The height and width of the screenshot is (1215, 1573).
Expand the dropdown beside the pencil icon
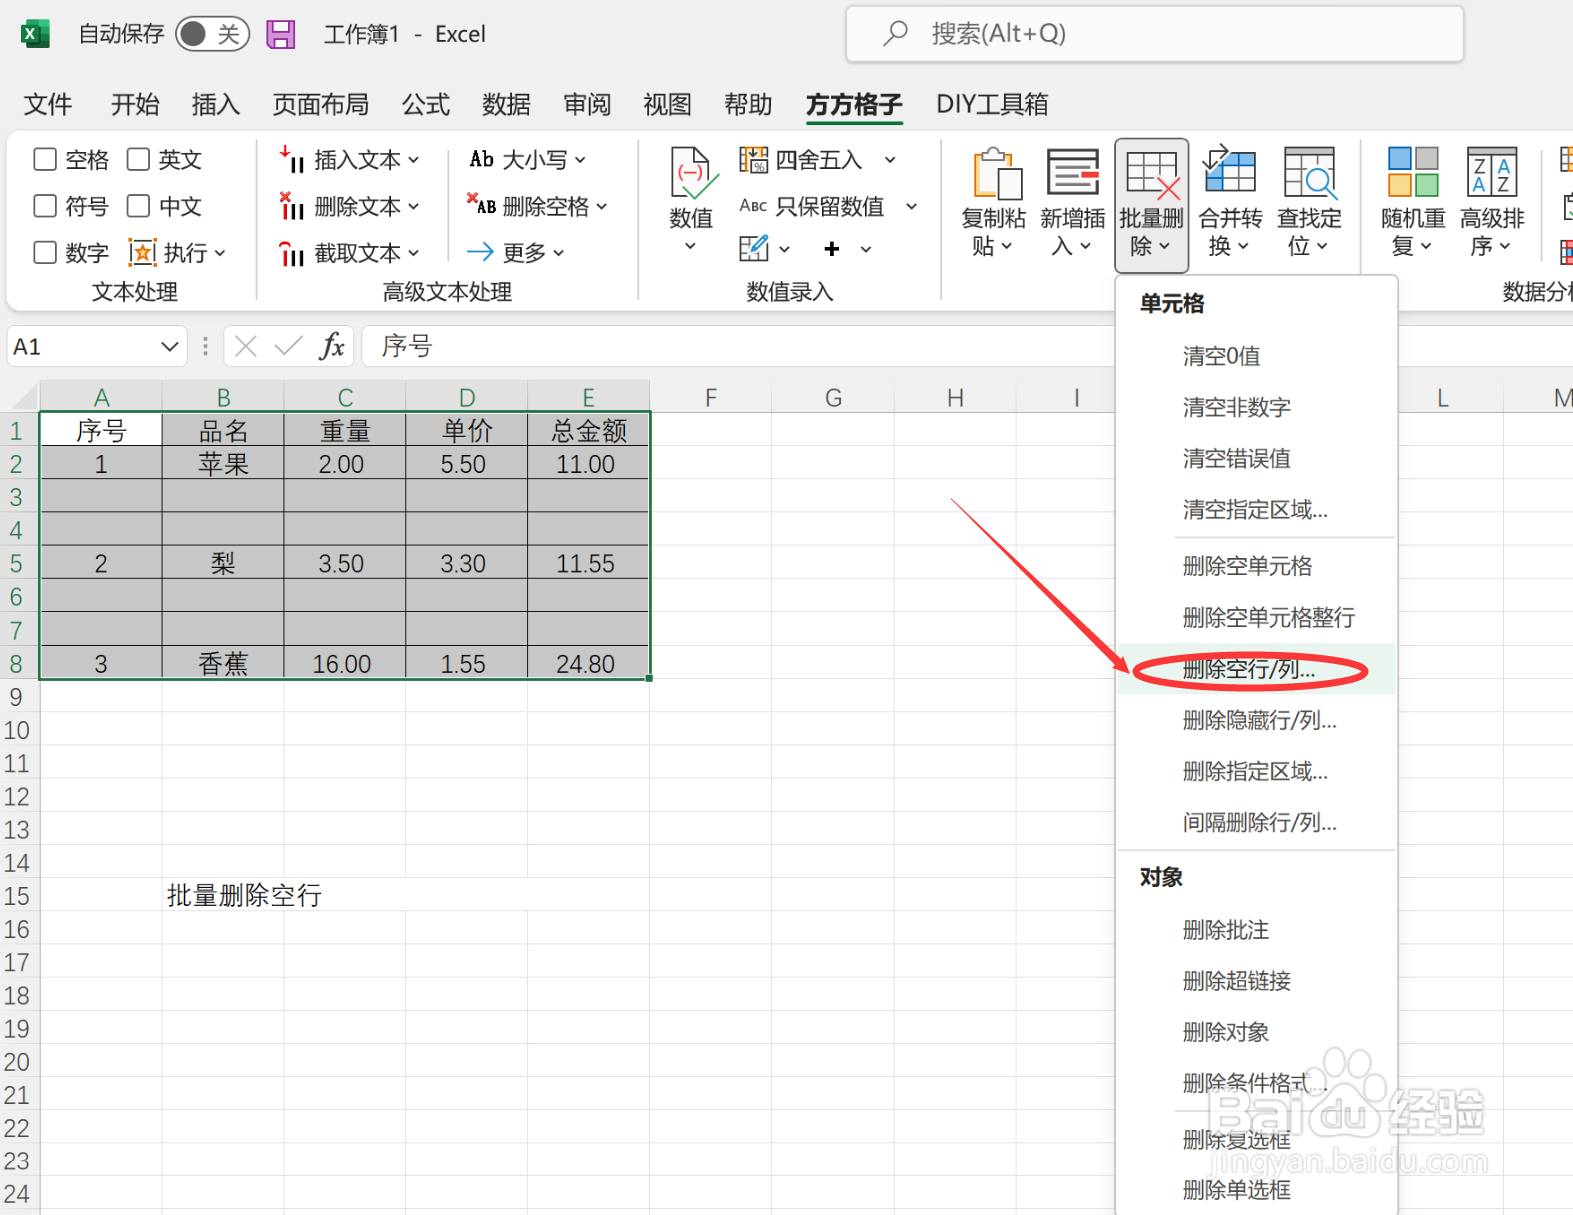pyautogui.click(x=785, y=249)
